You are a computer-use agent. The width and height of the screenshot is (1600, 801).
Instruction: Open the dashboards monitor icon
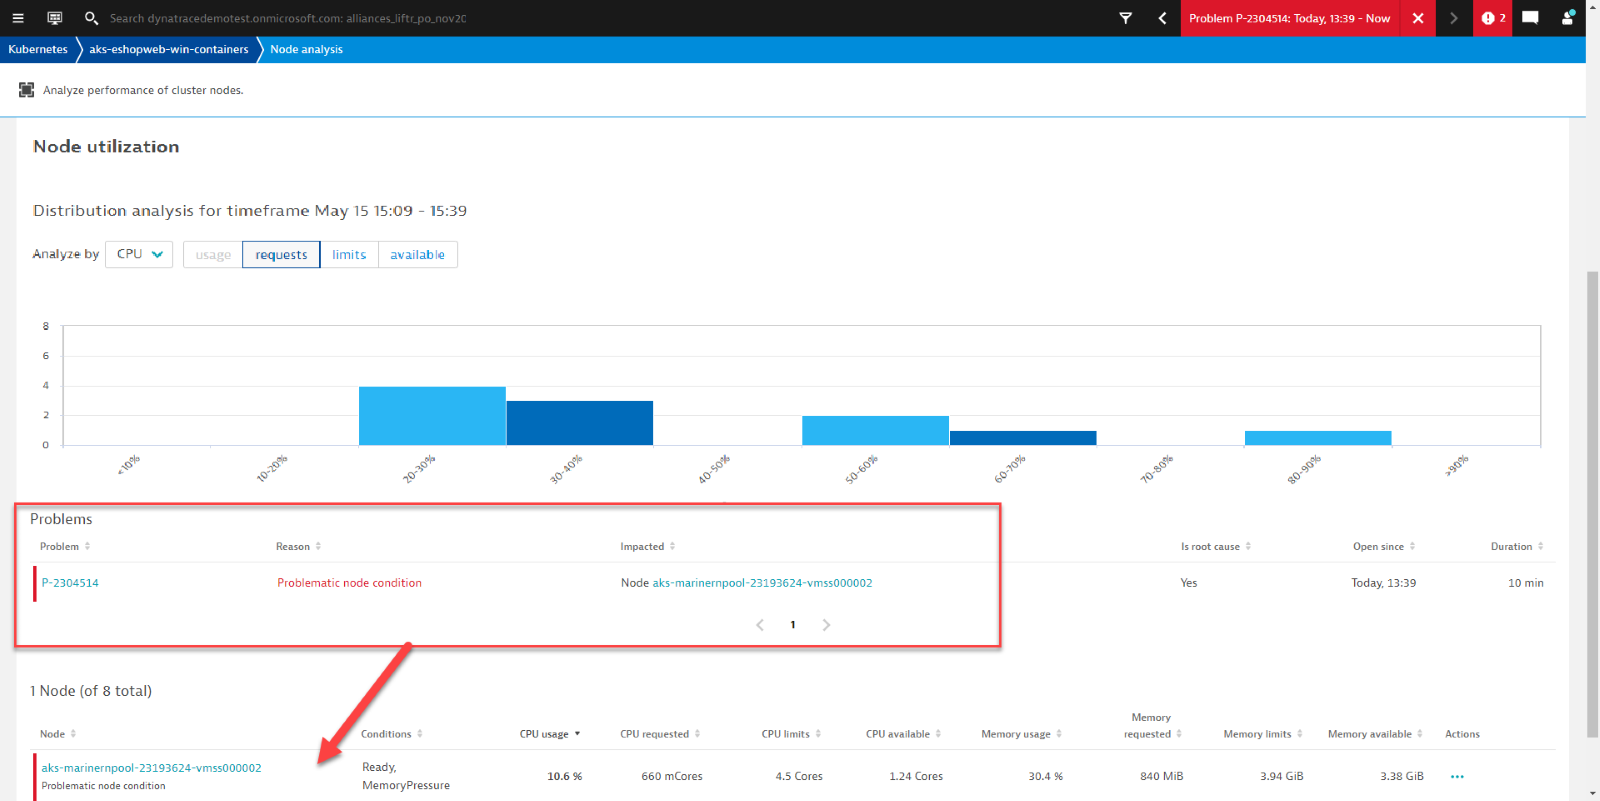coord(55,18)
